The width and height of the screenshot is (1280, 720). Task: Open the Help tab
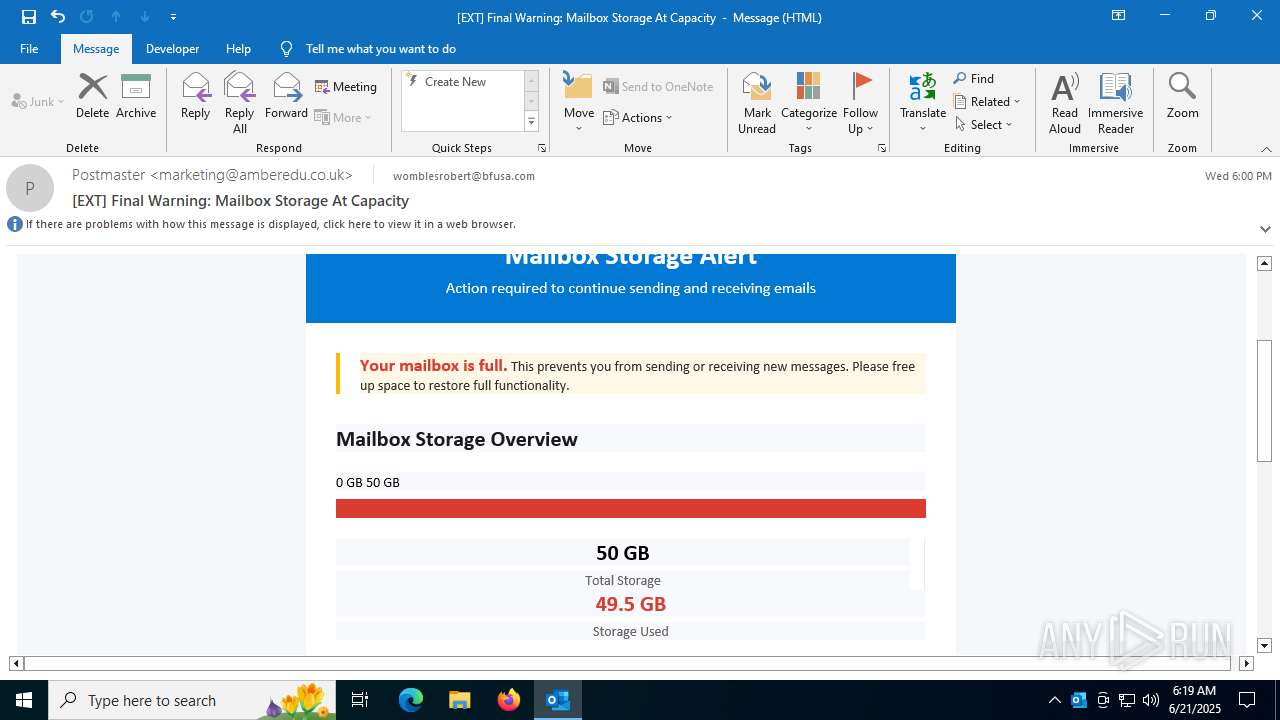point(238,48)
